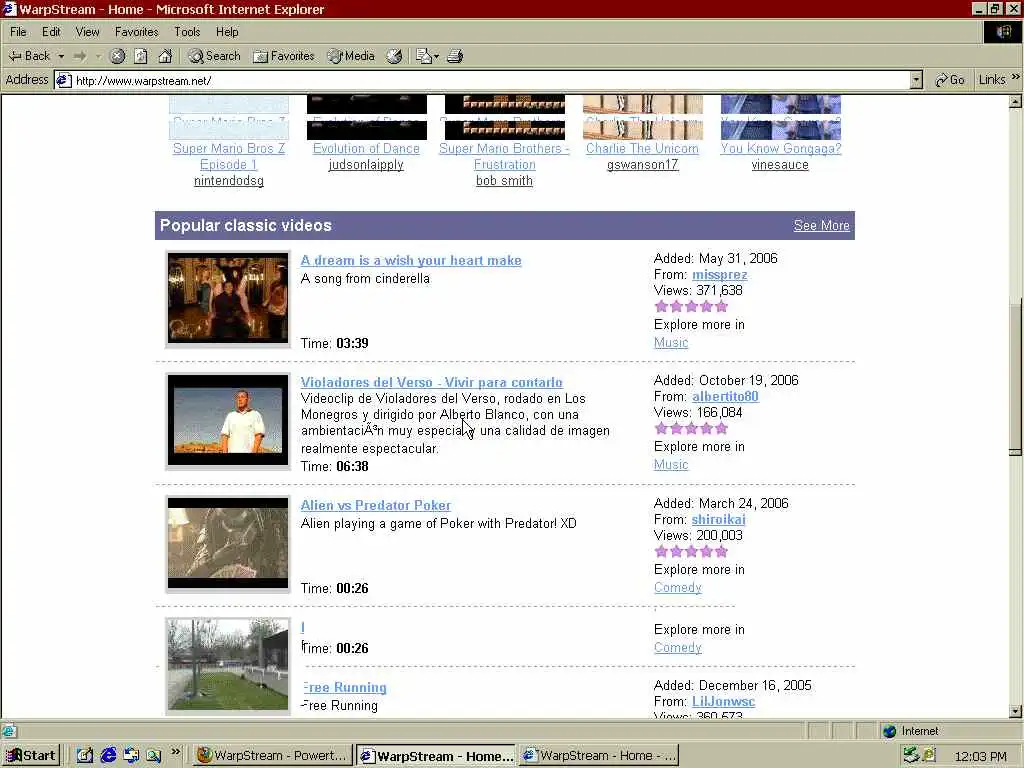Click the Violadores del Verso thumbnail
This screenshot has height=768, width=1024.
point(228,421)
